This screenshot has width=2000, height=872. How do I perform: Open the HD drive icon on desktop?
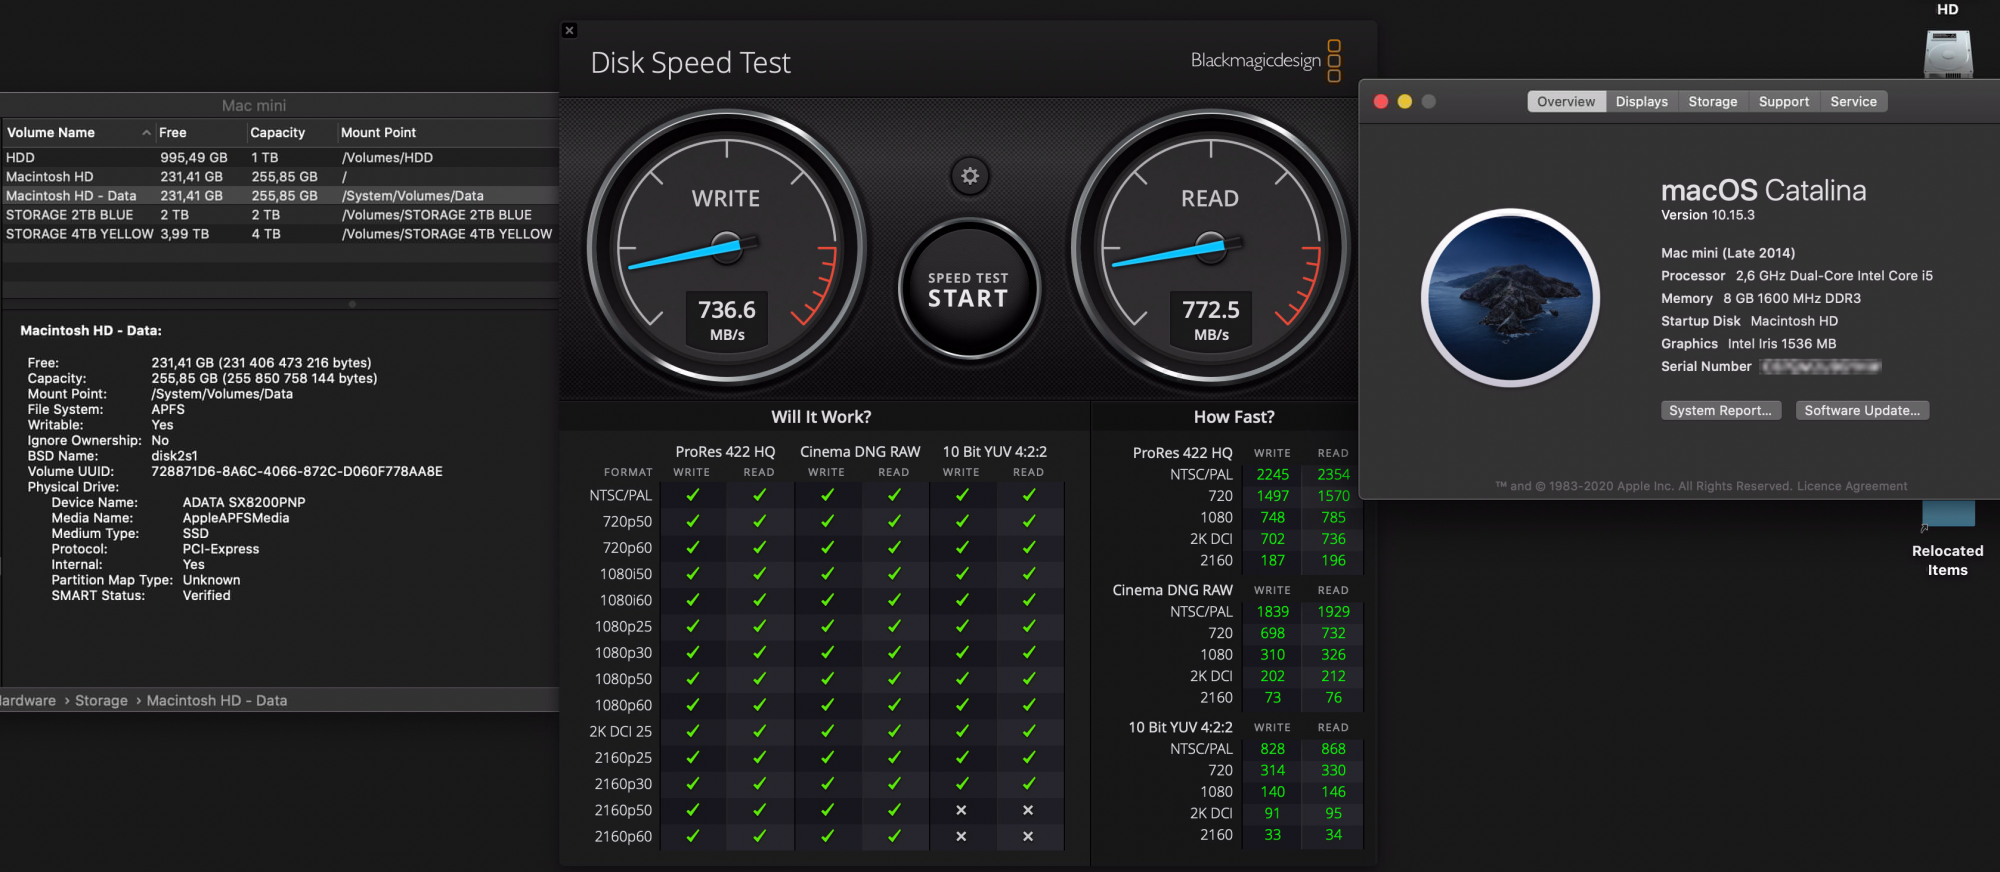[x=1947, y=53]
